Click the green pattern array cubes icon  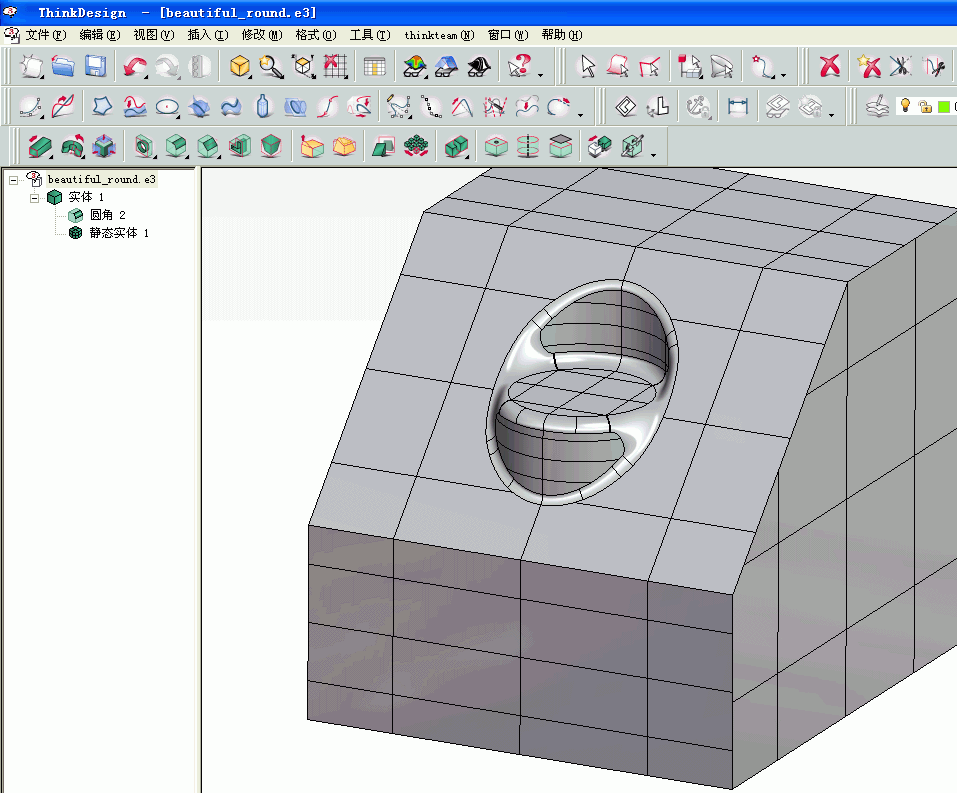(416, 147)
